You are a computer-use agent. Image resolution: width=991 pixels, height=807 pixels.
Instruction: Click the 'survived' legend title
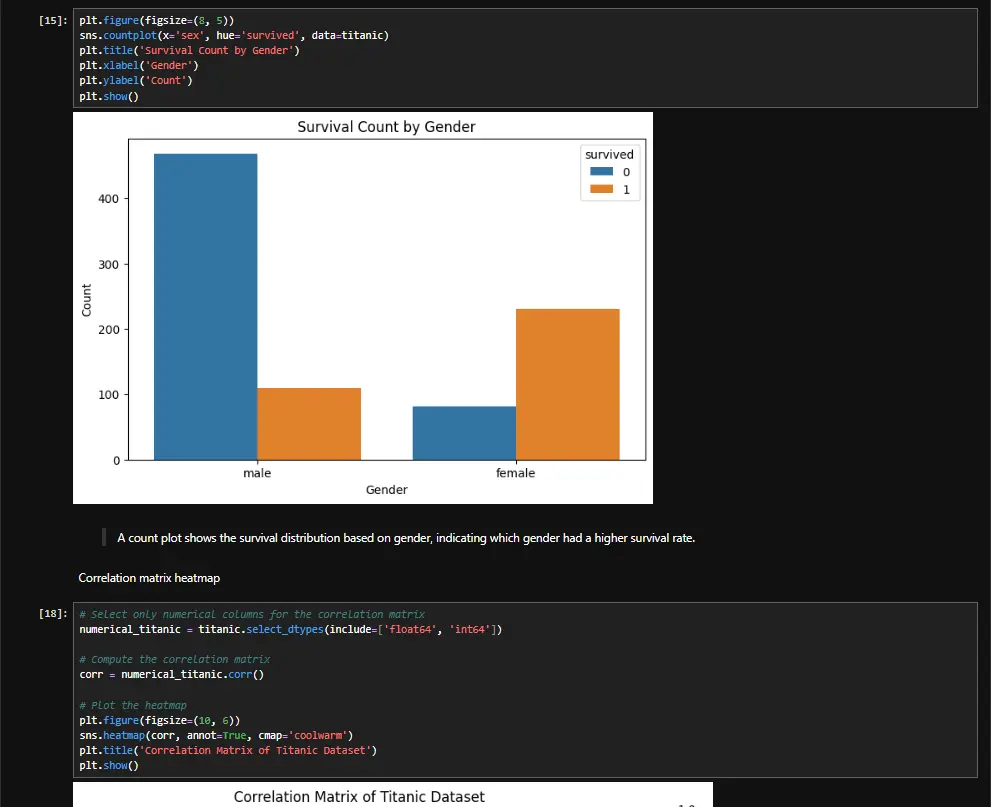coord(609,155)
